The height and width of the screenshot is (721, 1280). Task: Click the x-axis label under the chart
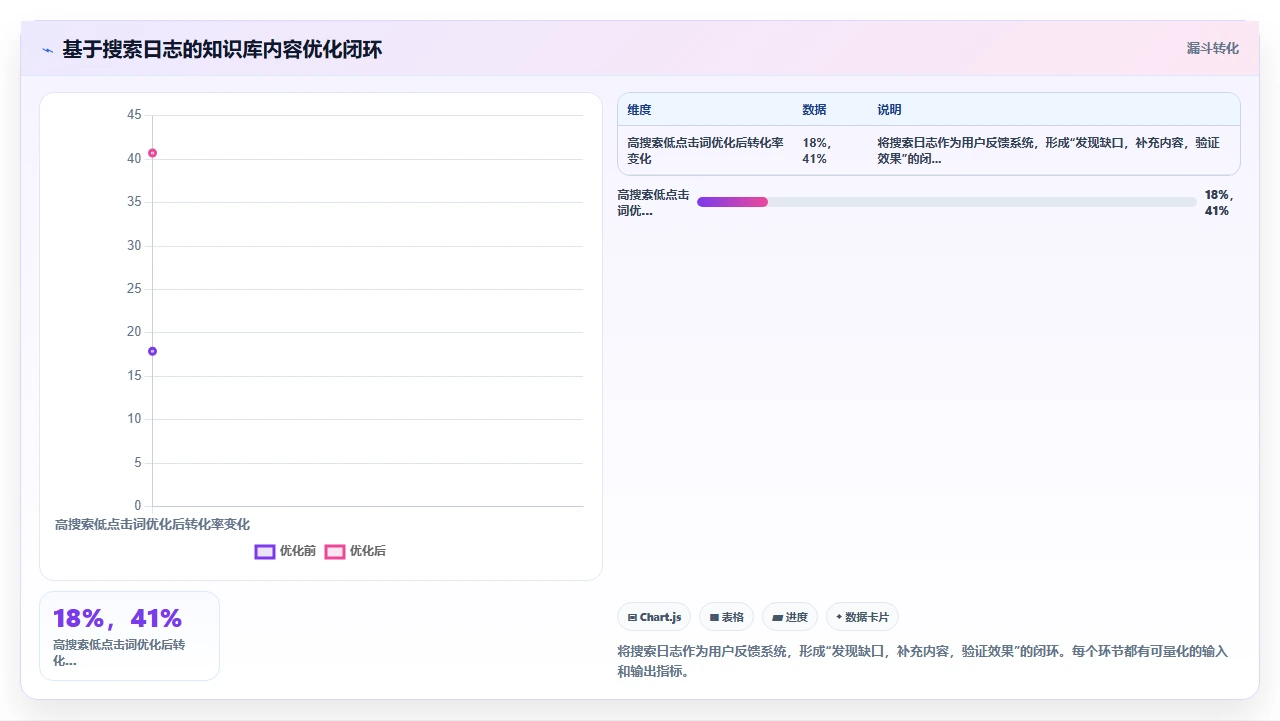[152, 524]
